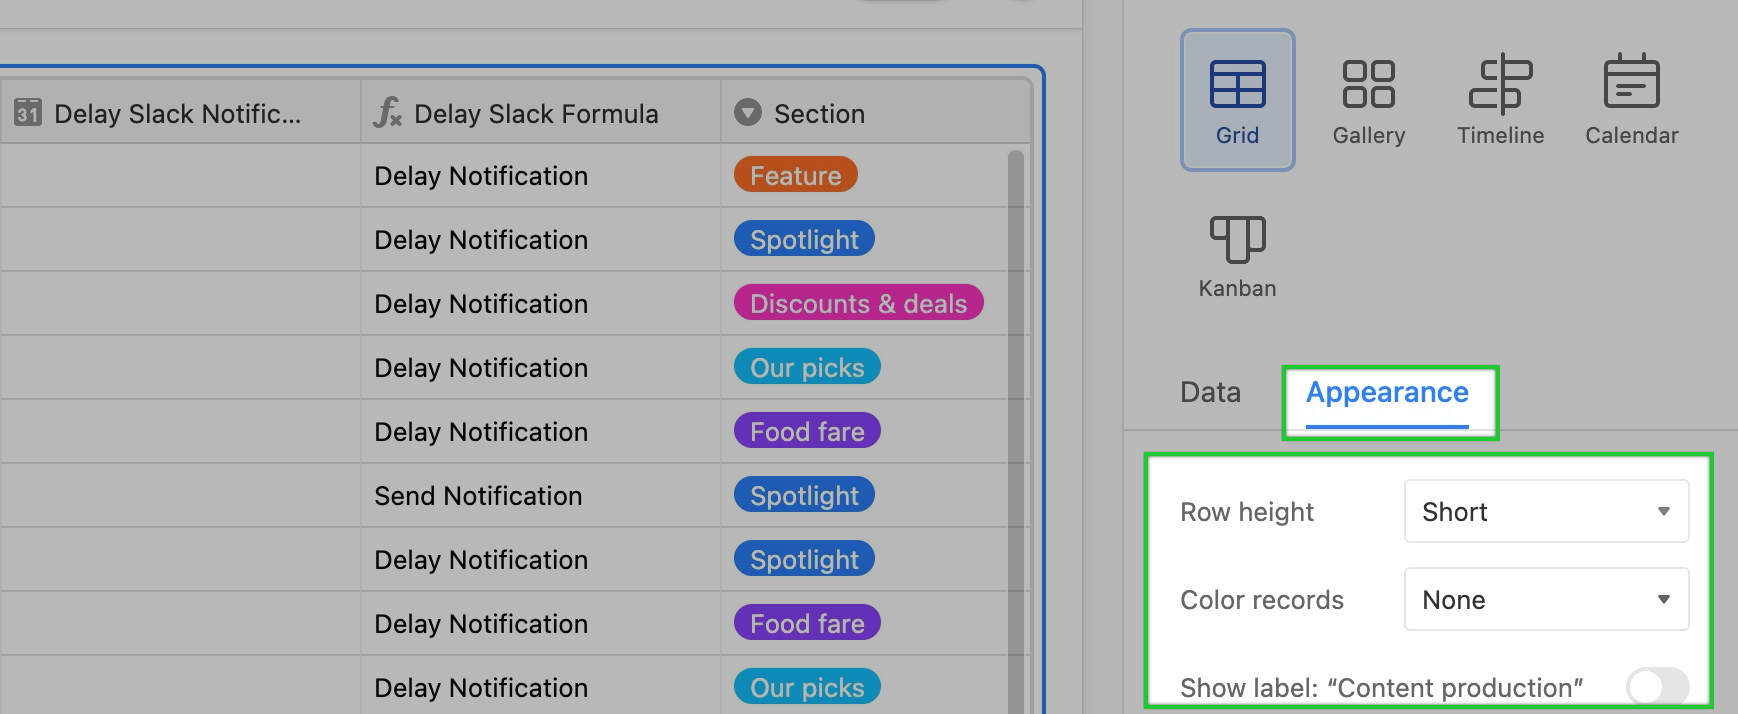Click the table's vertical scrollbar
Screen dimensions: 1738x714
tap(1016, 430)
